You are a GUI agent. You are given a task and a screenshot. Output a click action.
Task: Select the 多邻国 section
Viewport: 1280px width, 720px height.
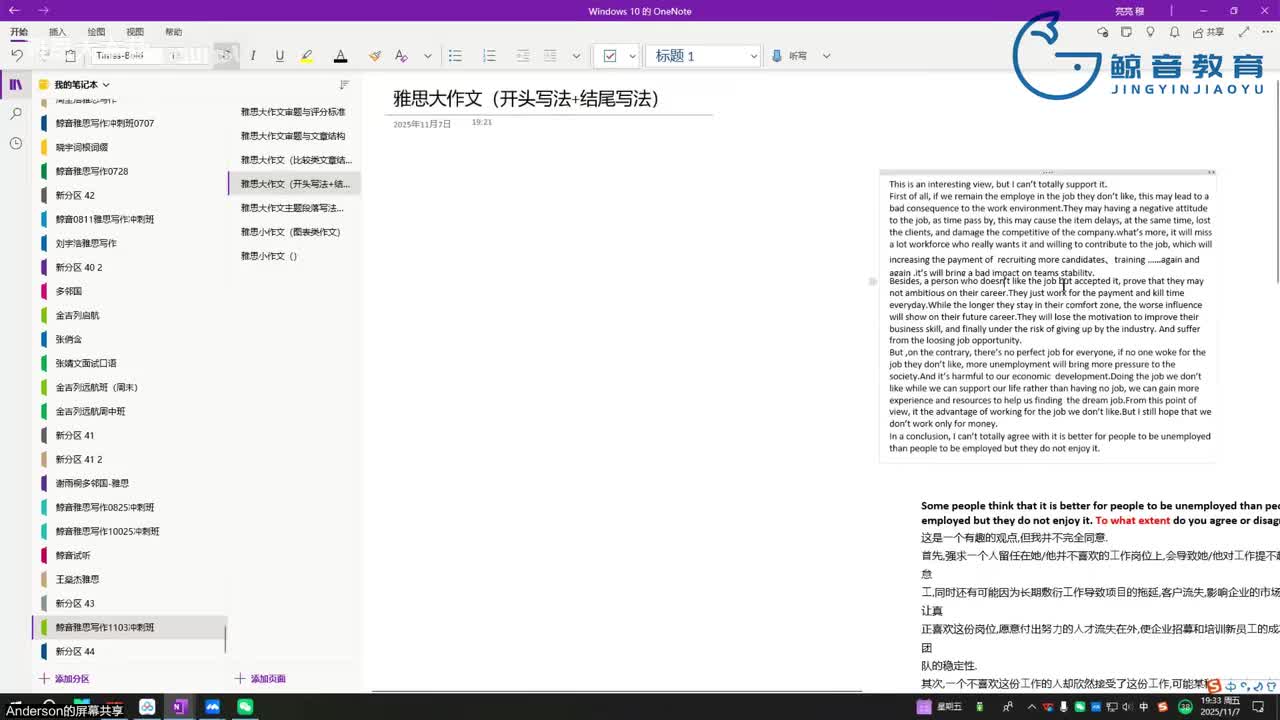click(130, 291)
